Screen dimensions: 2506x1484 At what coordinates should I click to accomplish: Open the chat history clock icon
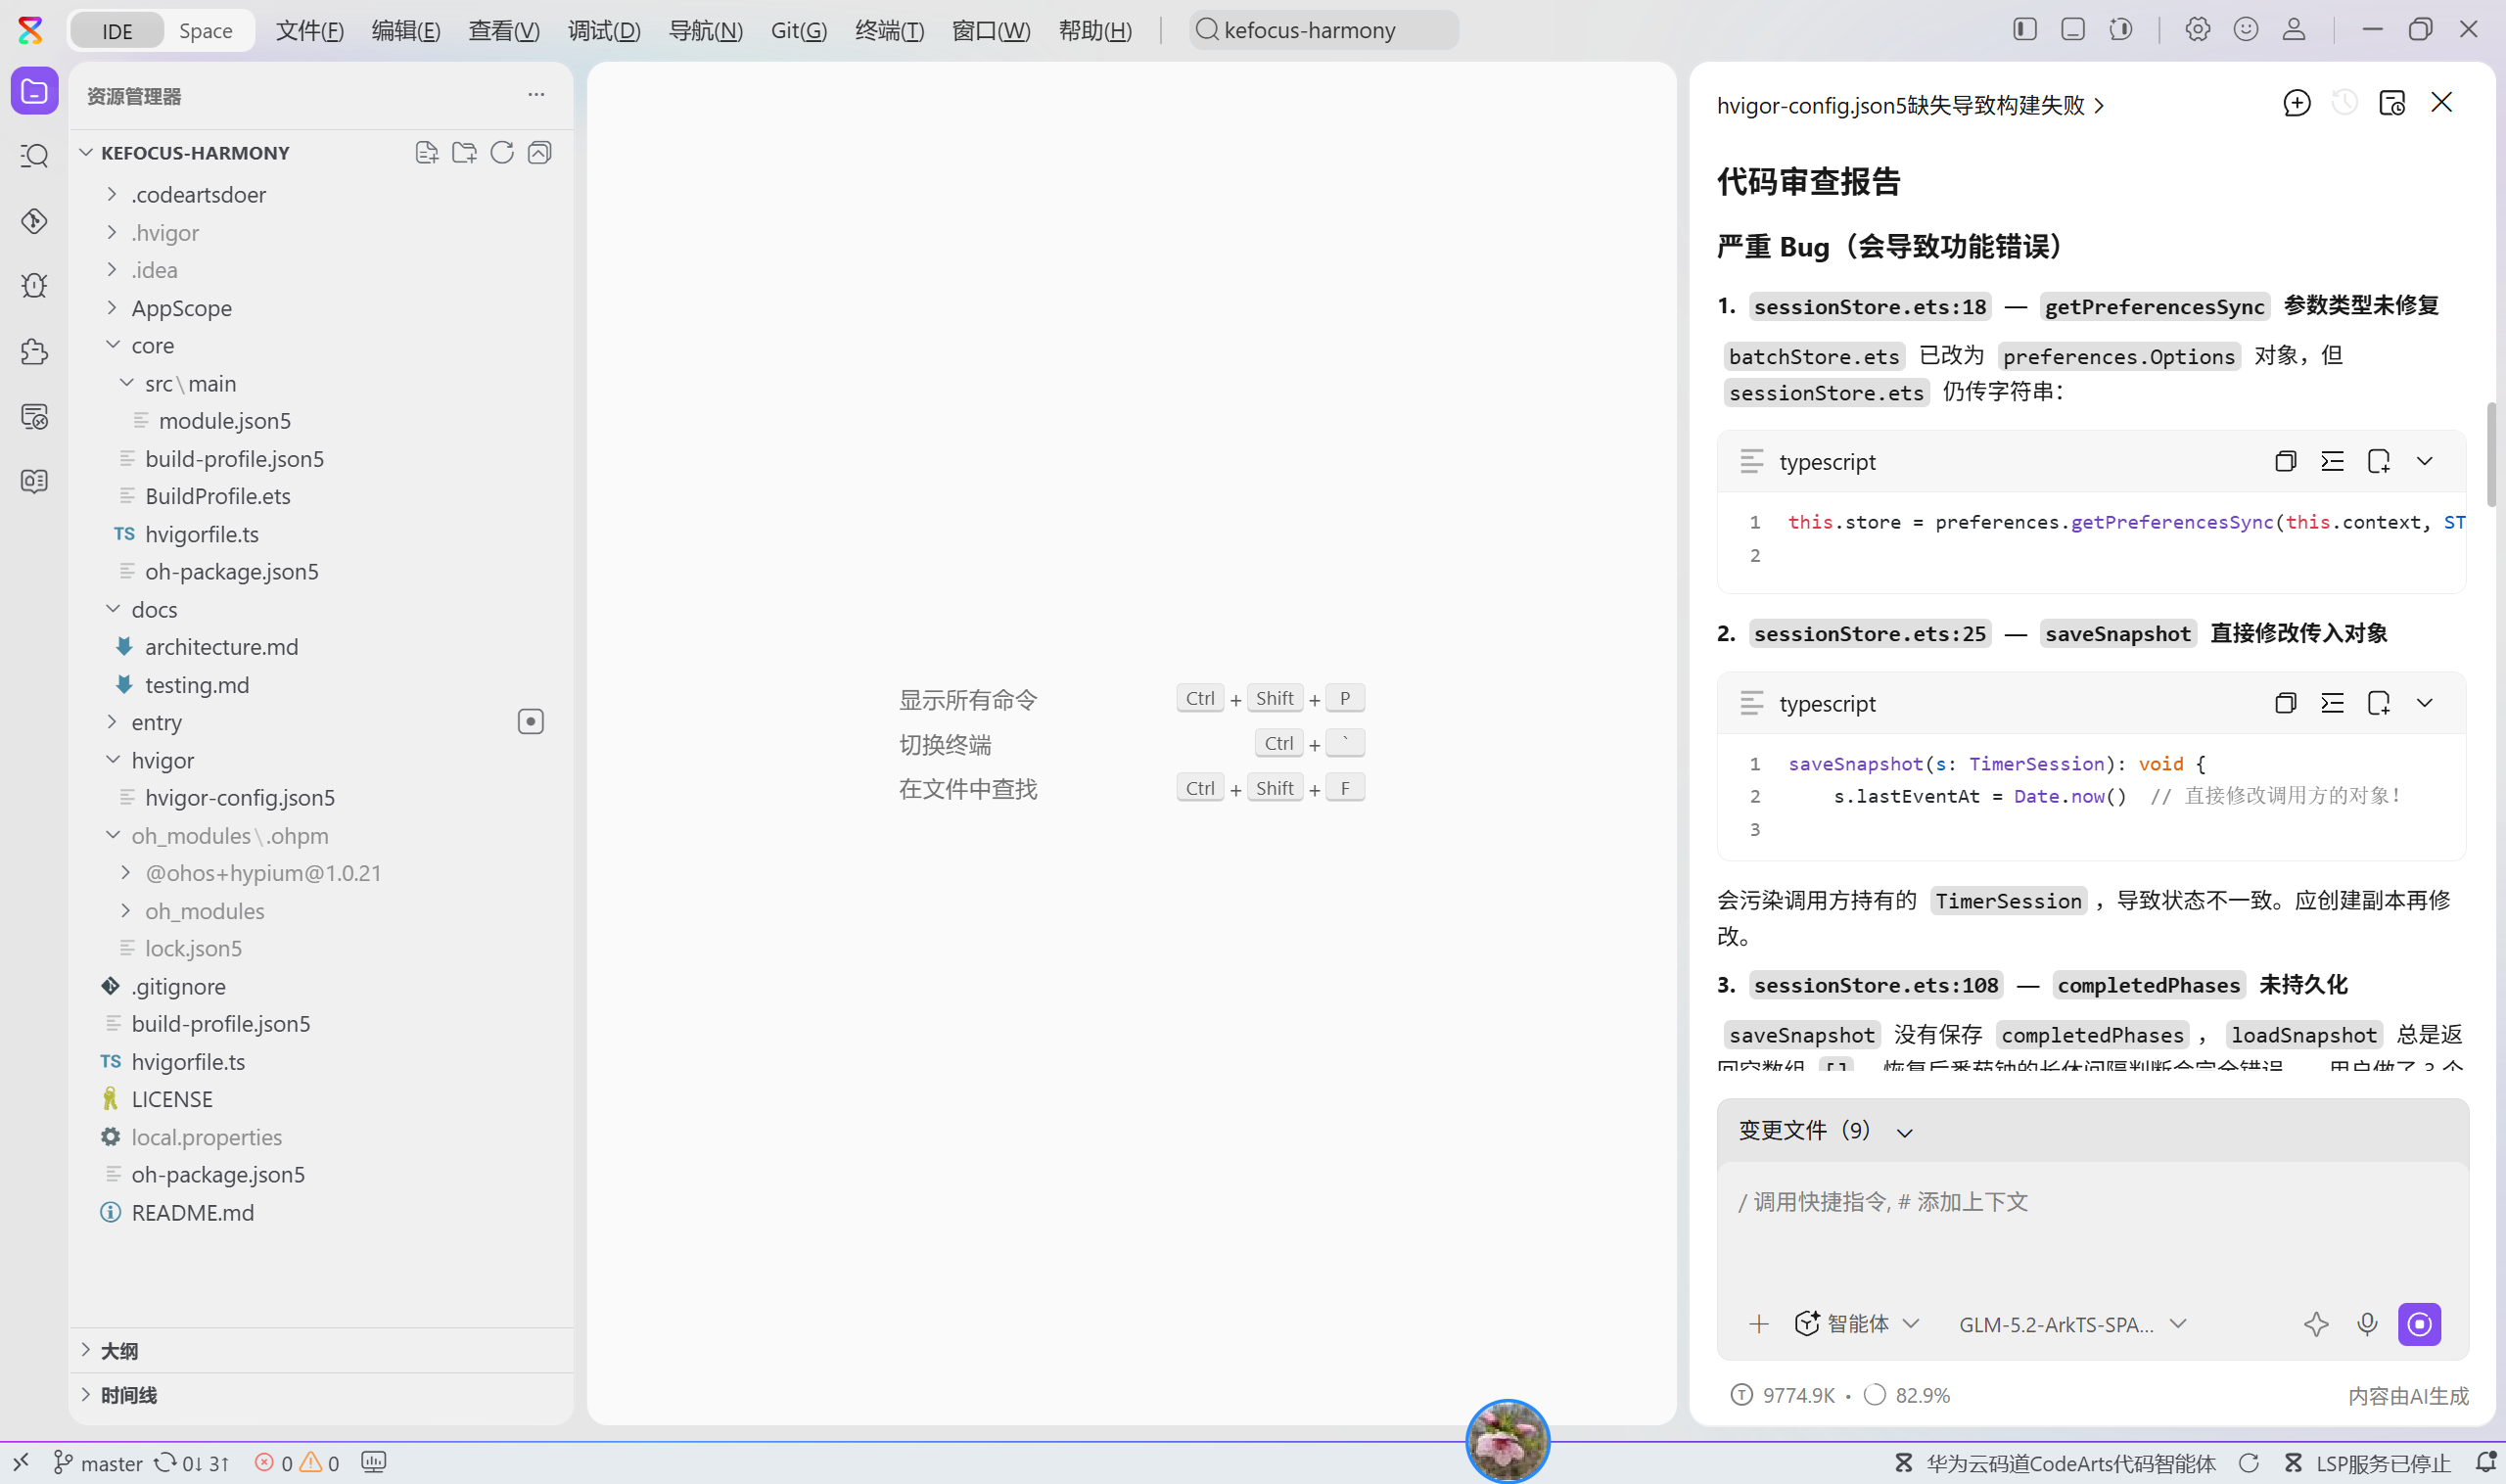[x=2344, y=103]
